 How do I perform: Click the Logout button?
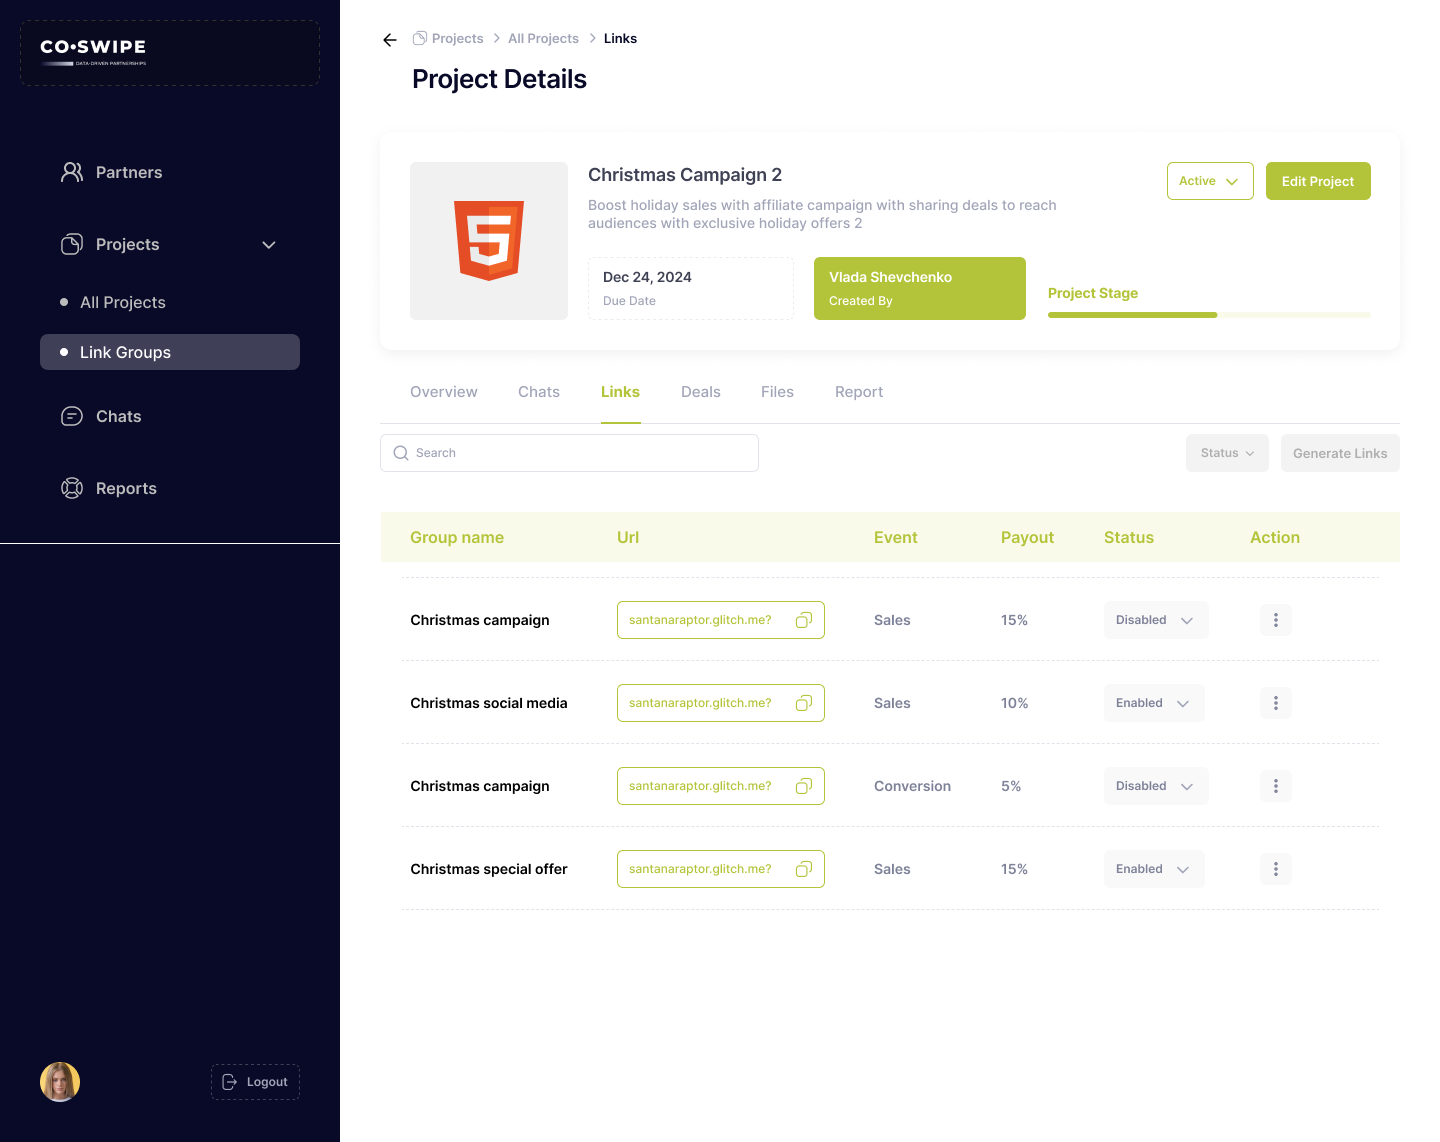click(x=256, y=1082)
